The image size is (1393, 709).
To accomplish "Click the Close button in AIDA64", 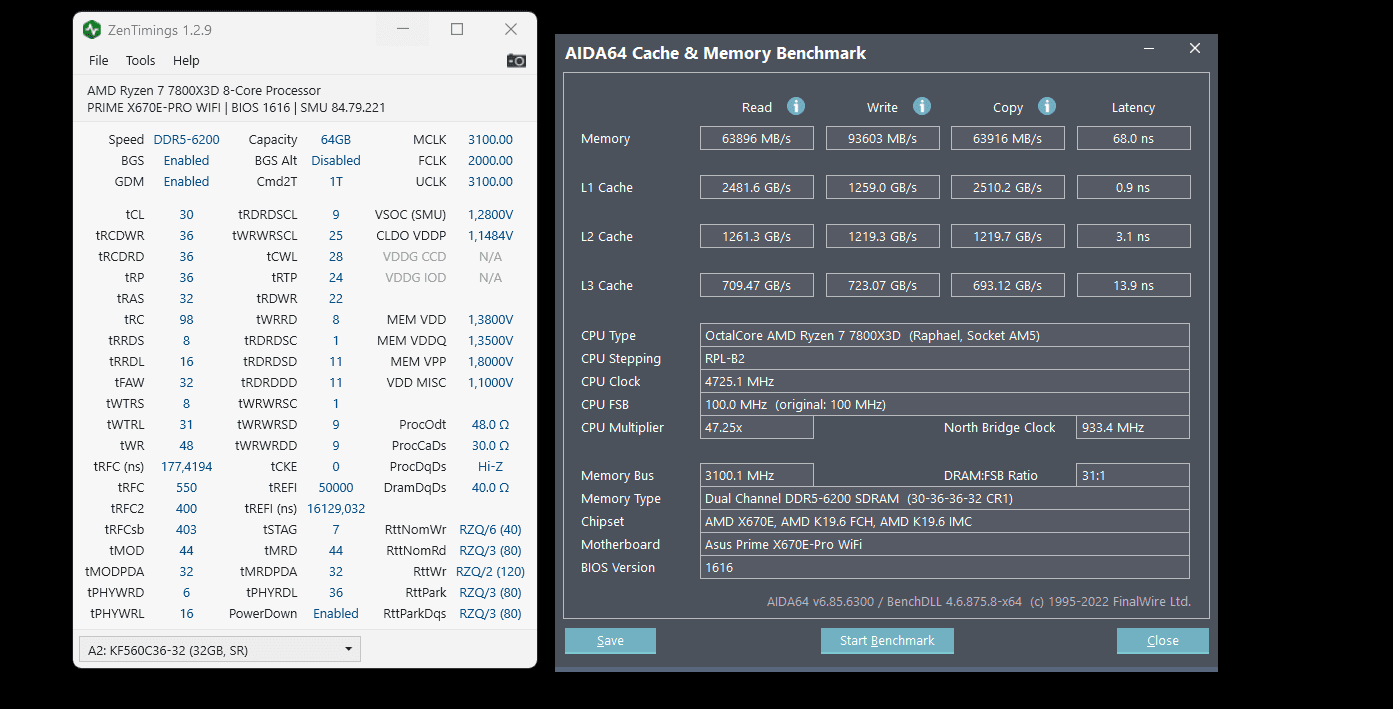I will click(x=1163, y=641).
